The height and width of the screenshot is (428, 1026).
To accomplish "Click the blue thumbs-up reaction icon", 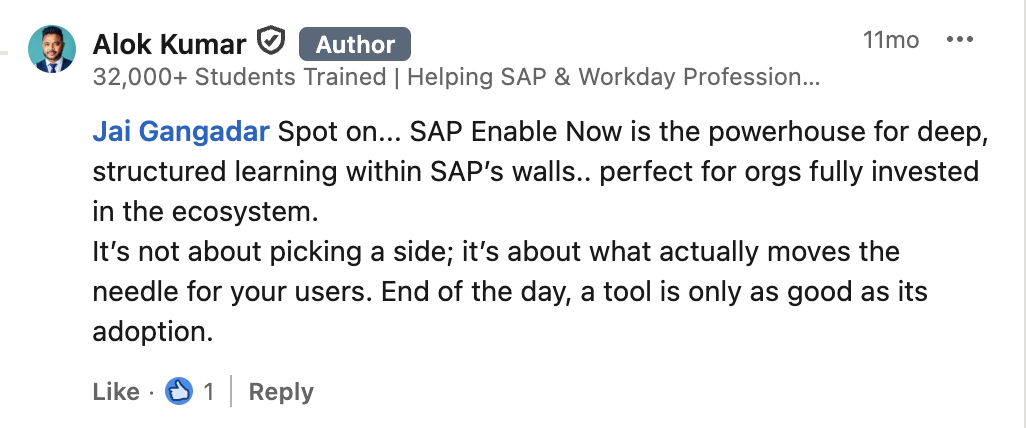I will point(179,391).
